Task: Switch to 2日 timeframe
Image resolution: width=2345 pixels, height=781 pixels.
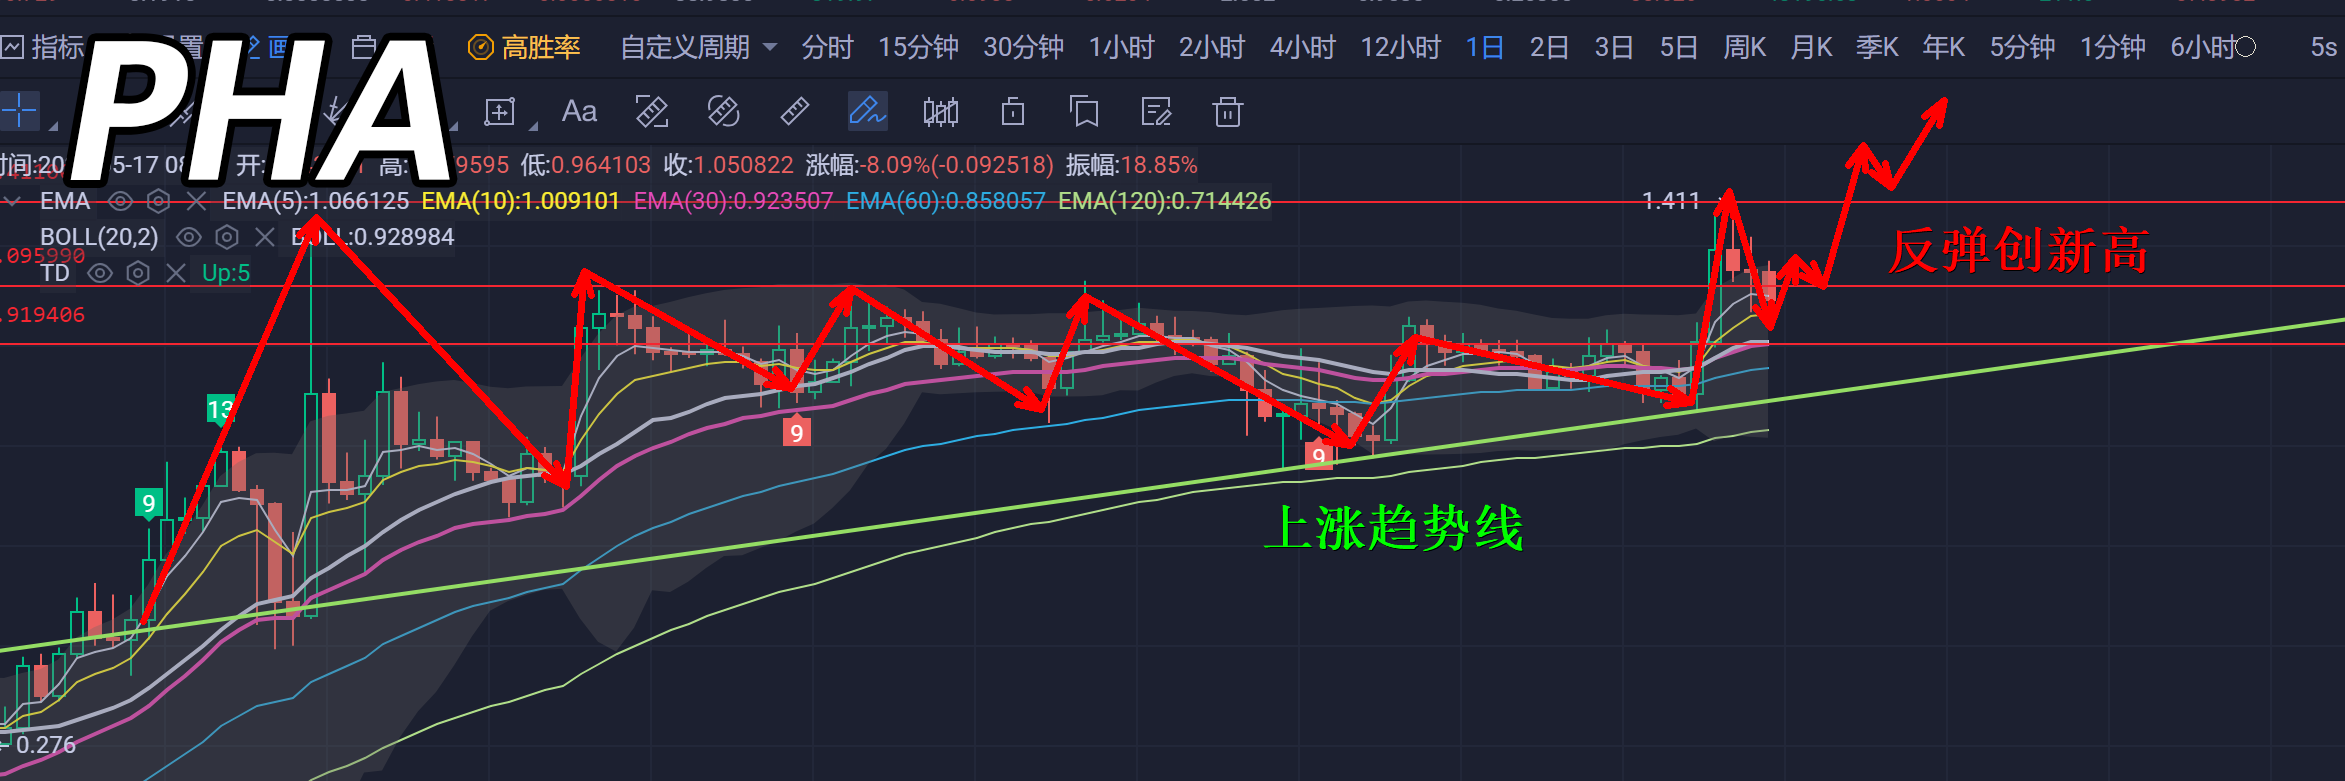Action: coord(1549,47)
